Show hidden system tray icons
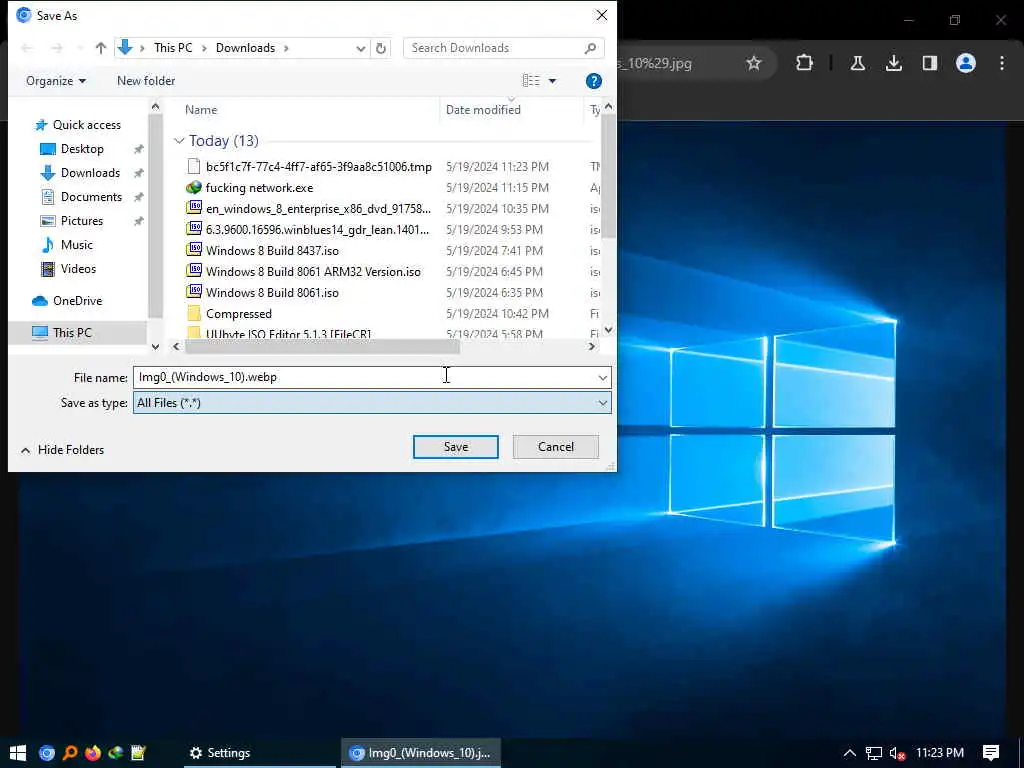The height and width of the screenshot is (768, 1024). click(849, 753)
